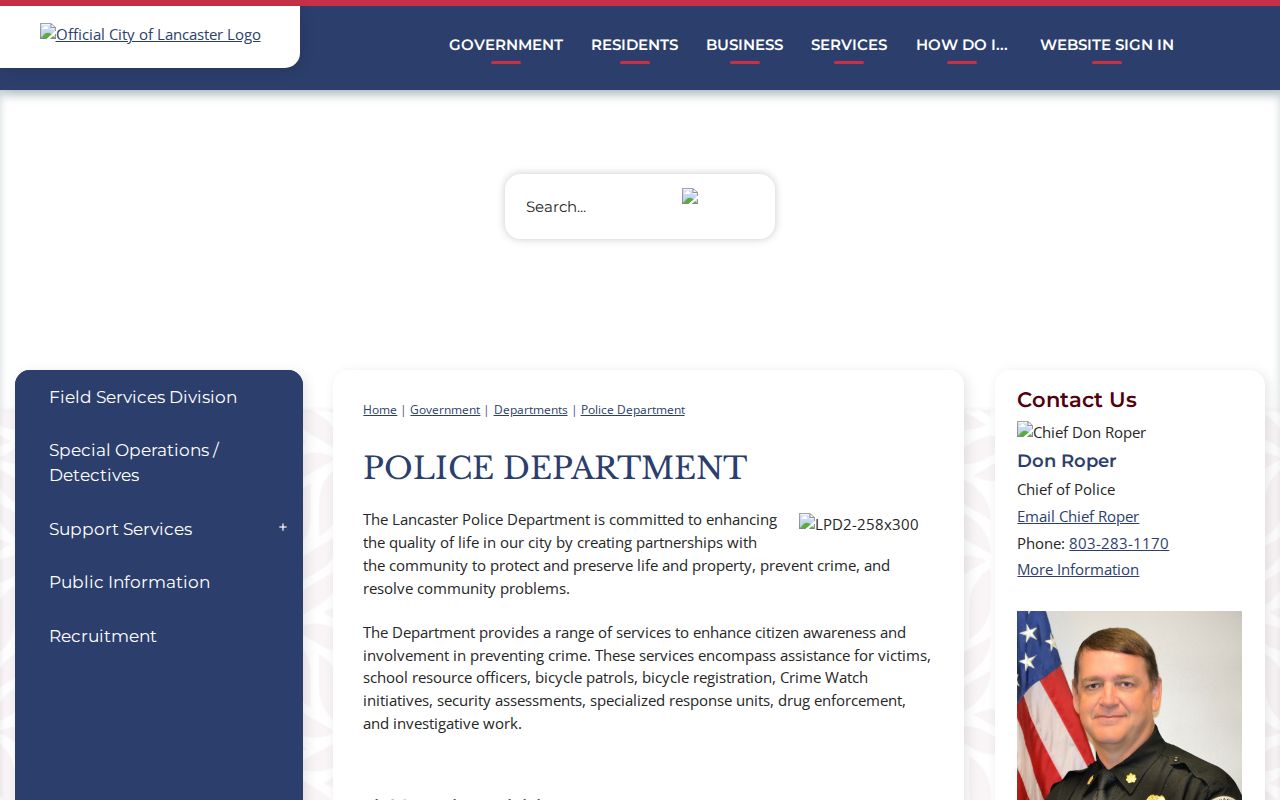Open the Business menu
Image resolution: width=1280 pixels, height=800 pixels.
(x=744, y=45)
